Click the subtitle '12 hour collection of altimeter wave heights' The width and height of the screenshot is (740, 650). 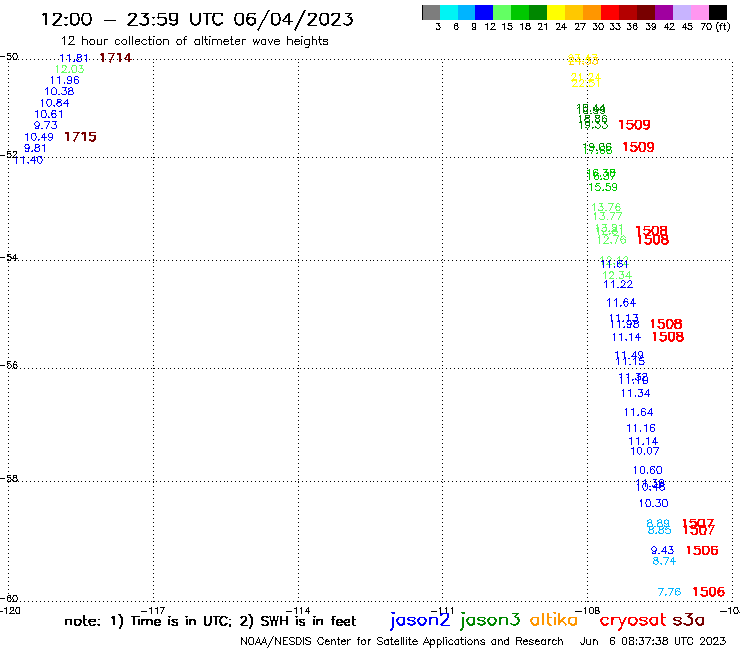click(x=194, y=41)
